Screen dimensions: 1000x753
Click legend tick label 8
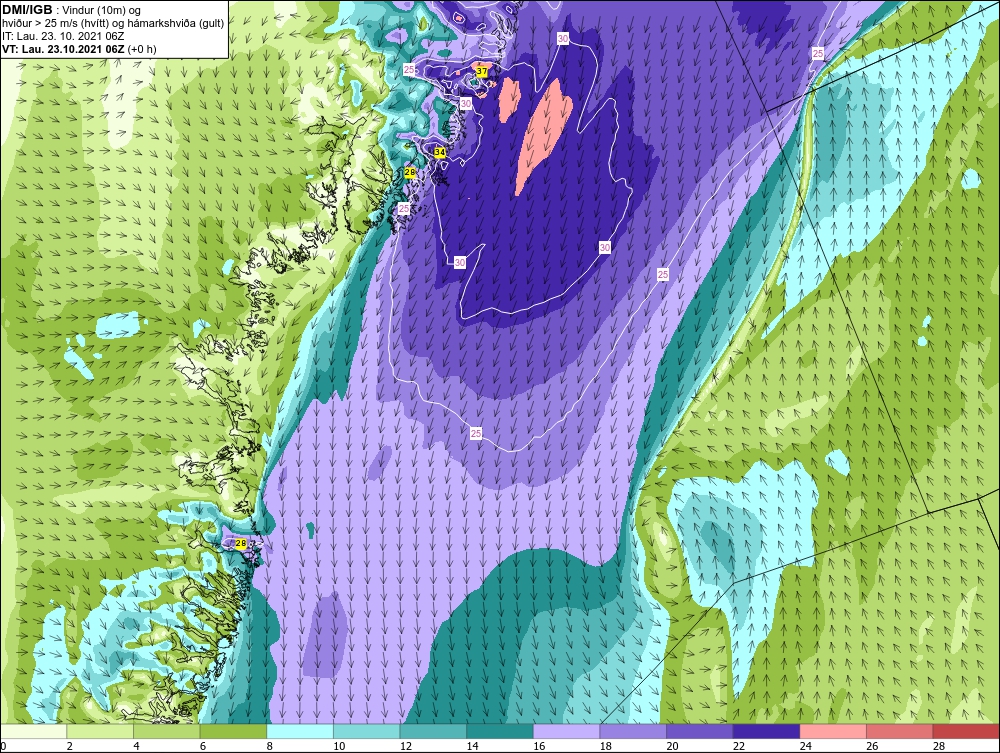[270, 746]
